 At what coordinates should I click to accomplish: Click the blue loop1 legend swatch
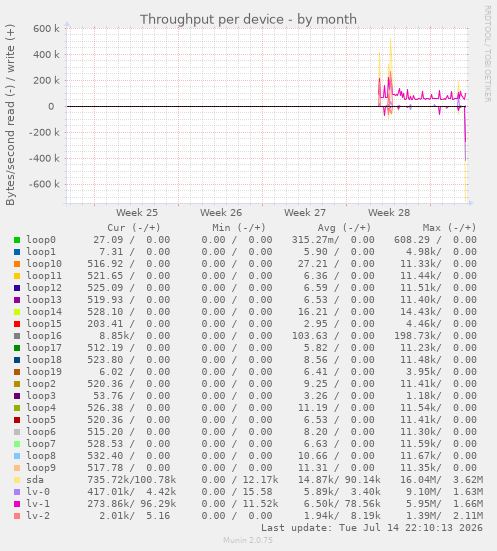tap(17, 252)
